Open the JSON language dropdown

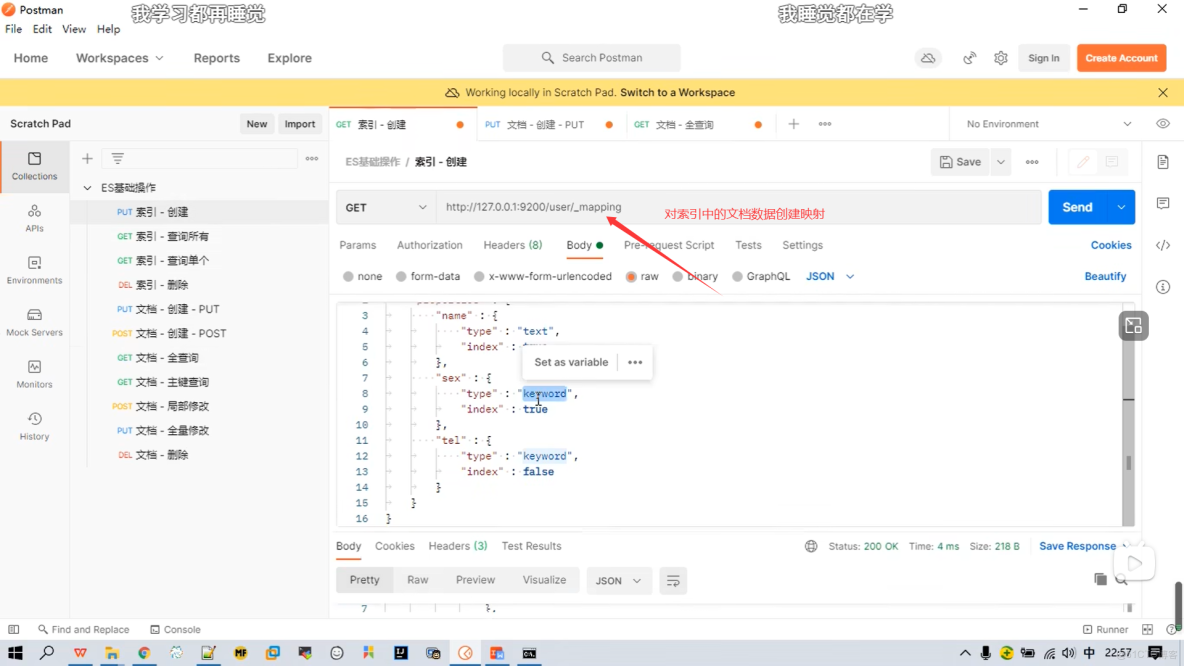click(x=827, y=276)
